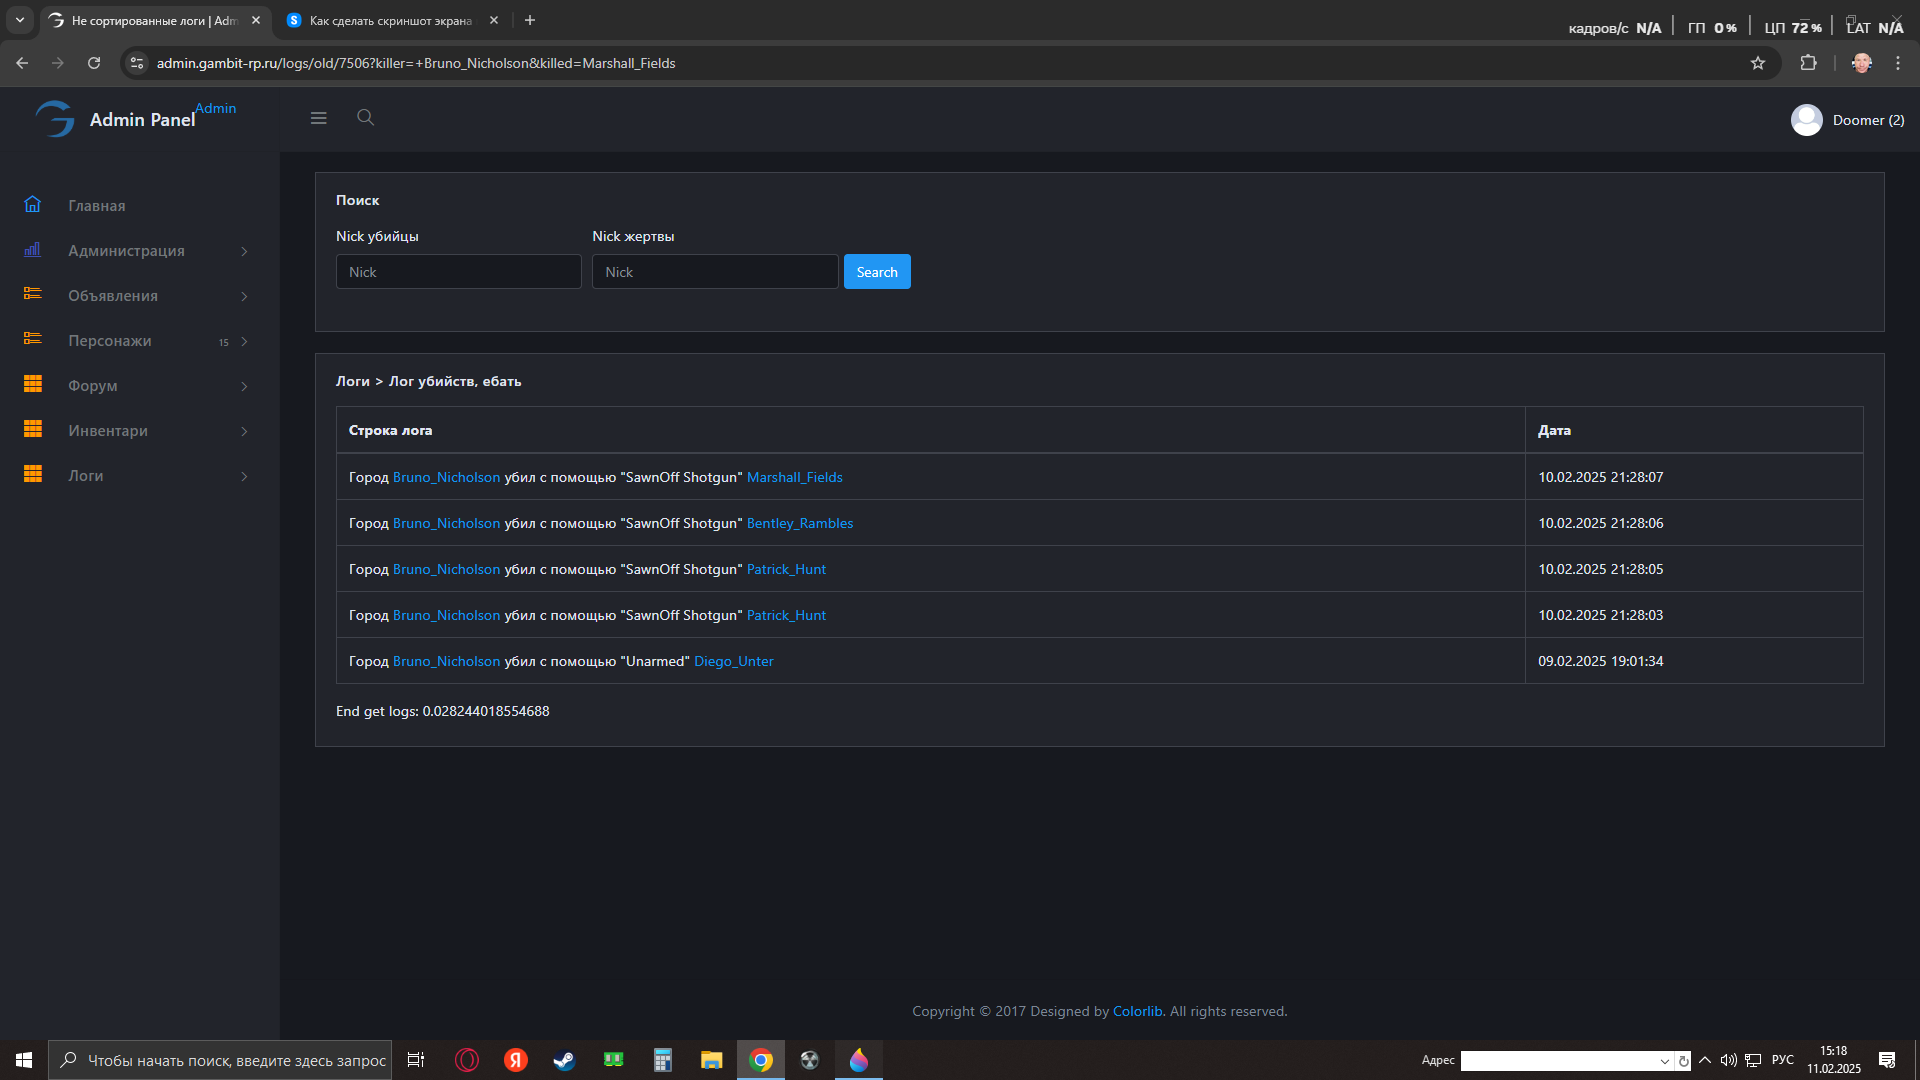
Task: Bookmark page with star icon
Action: tap(1758, 63)
